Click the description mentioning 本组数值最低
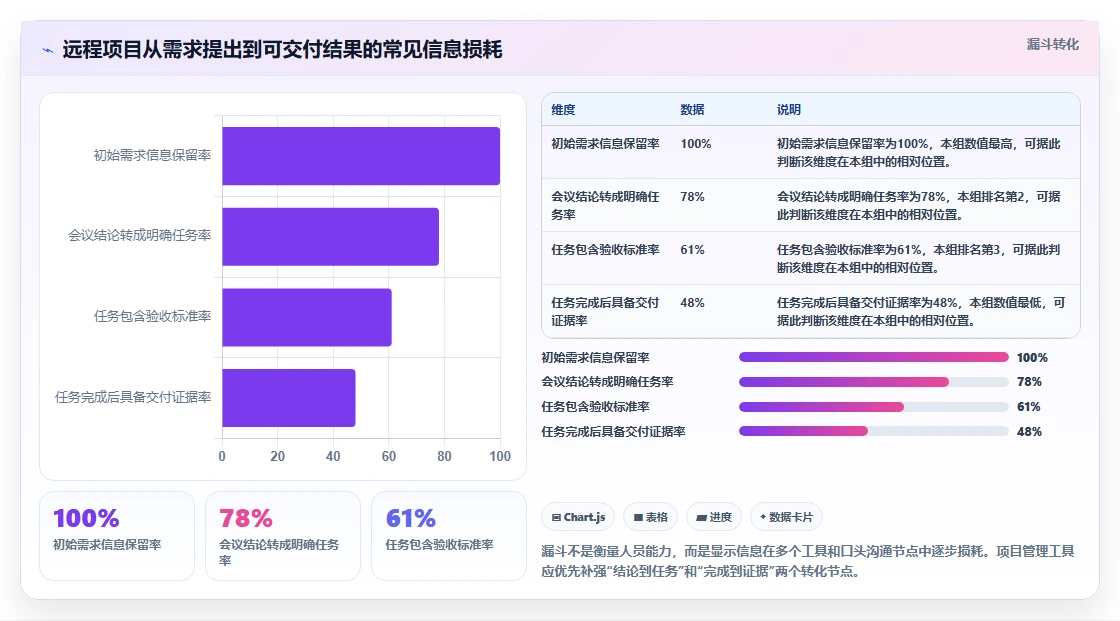1120x621 pixels. pyautogui.click(x=921, y=312)
